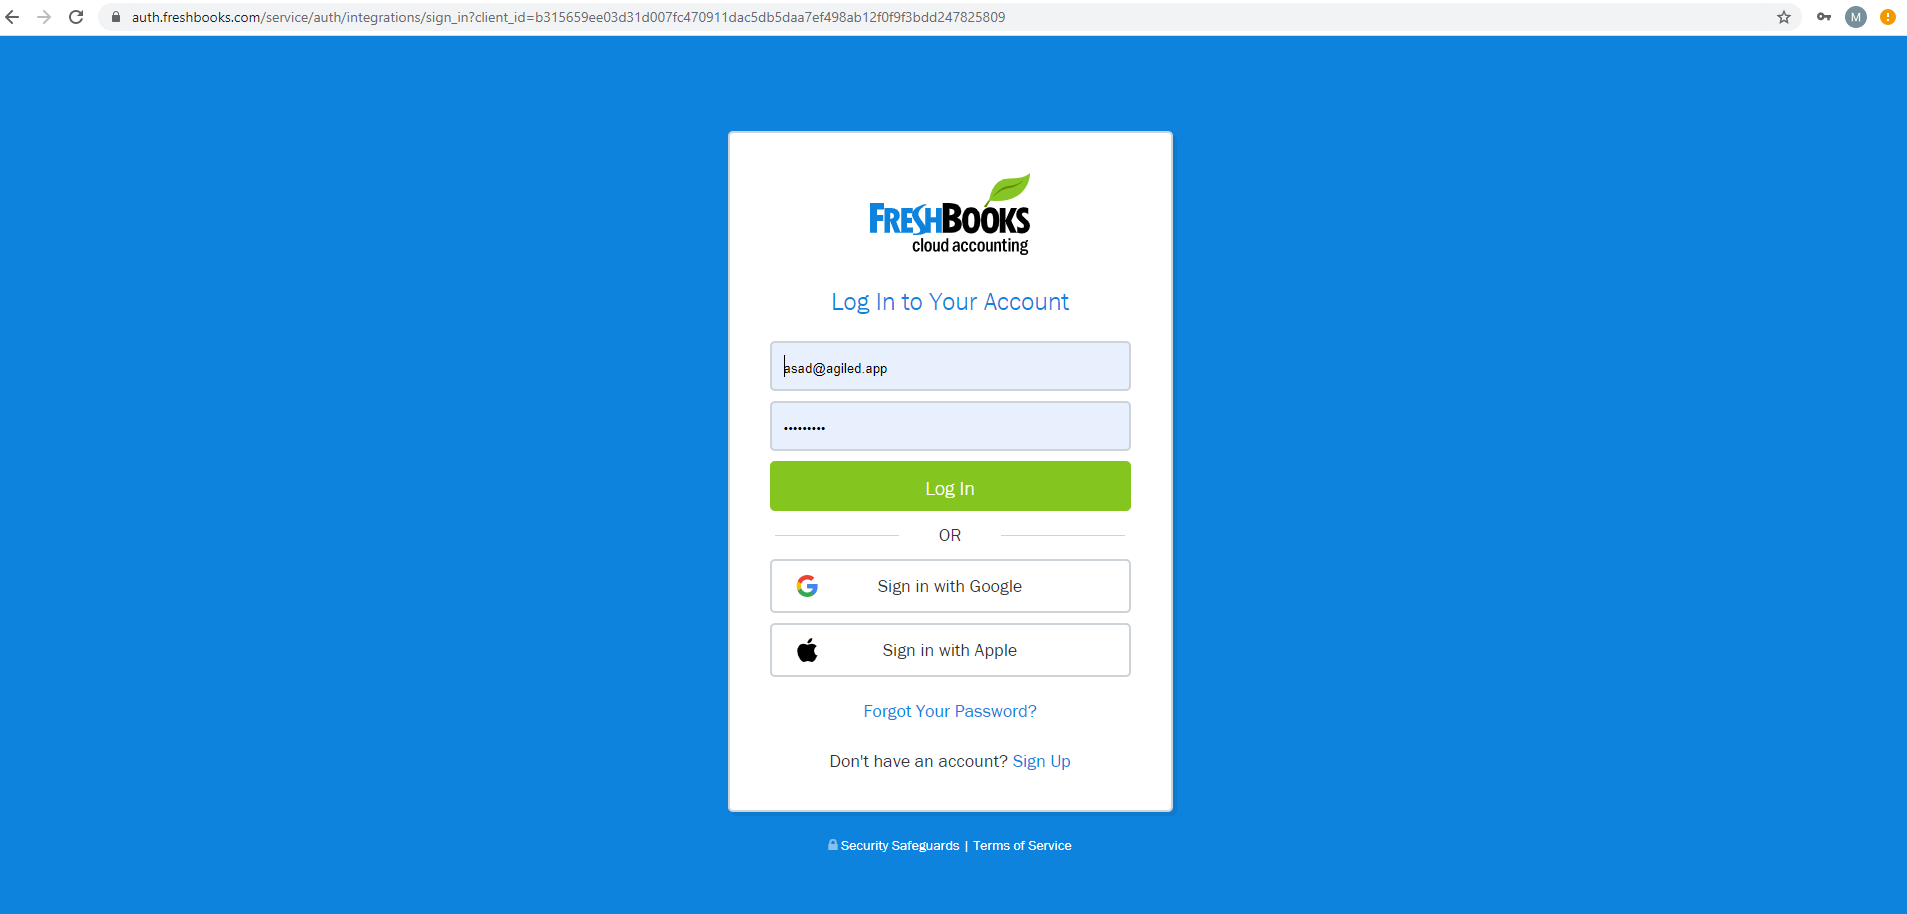Click the browser back arrow
The image size is (1907, 914).
click(12, 17)
